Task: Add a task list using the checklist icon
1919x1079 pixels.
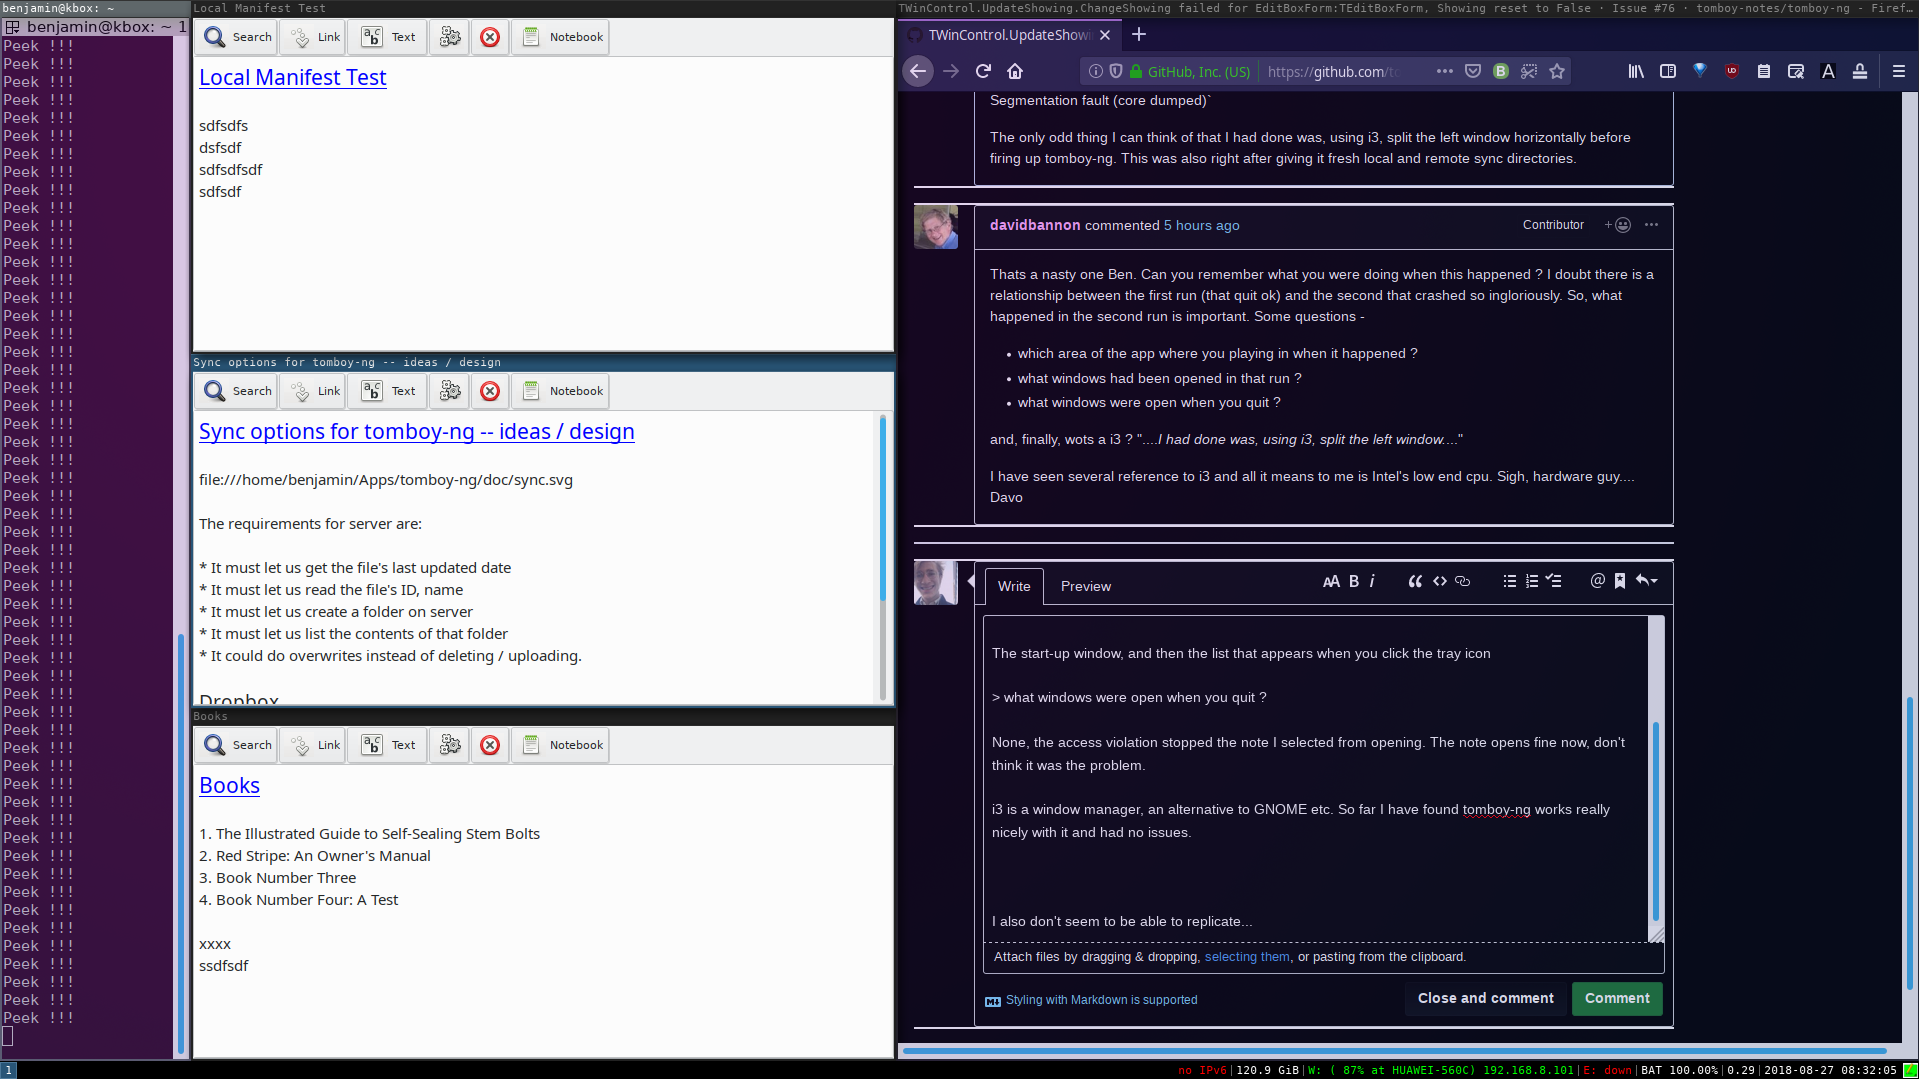Action: click(x=1553, y=581)
